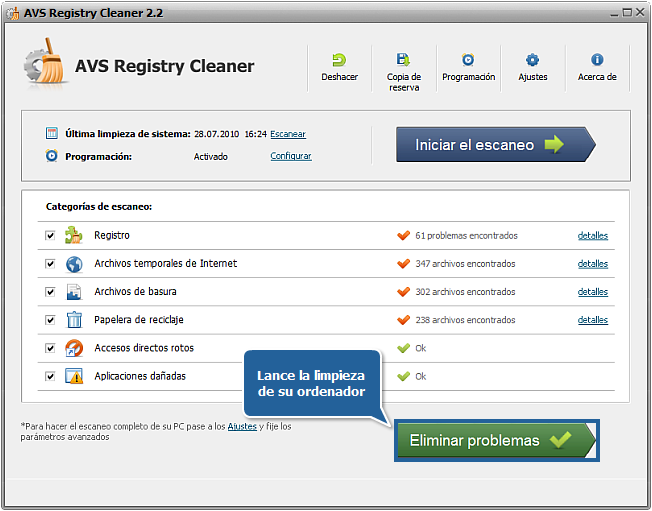Open detalles link for Archivos de basura
Viewport: 652px width, 511px height.
[593, 292]
